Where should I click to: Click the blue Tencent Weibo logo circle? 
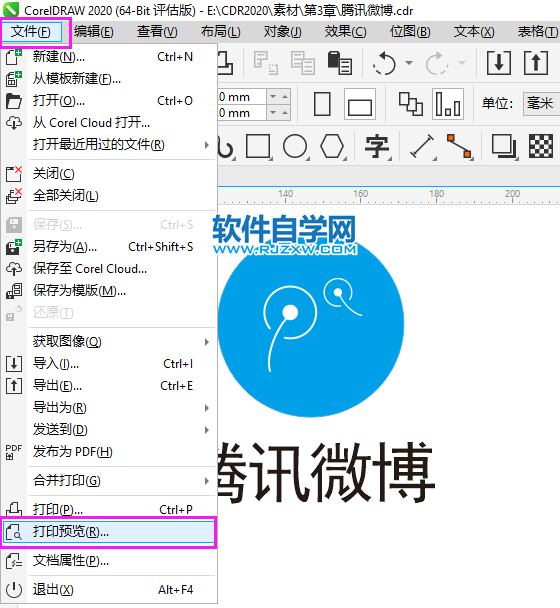tap(311, 326)
